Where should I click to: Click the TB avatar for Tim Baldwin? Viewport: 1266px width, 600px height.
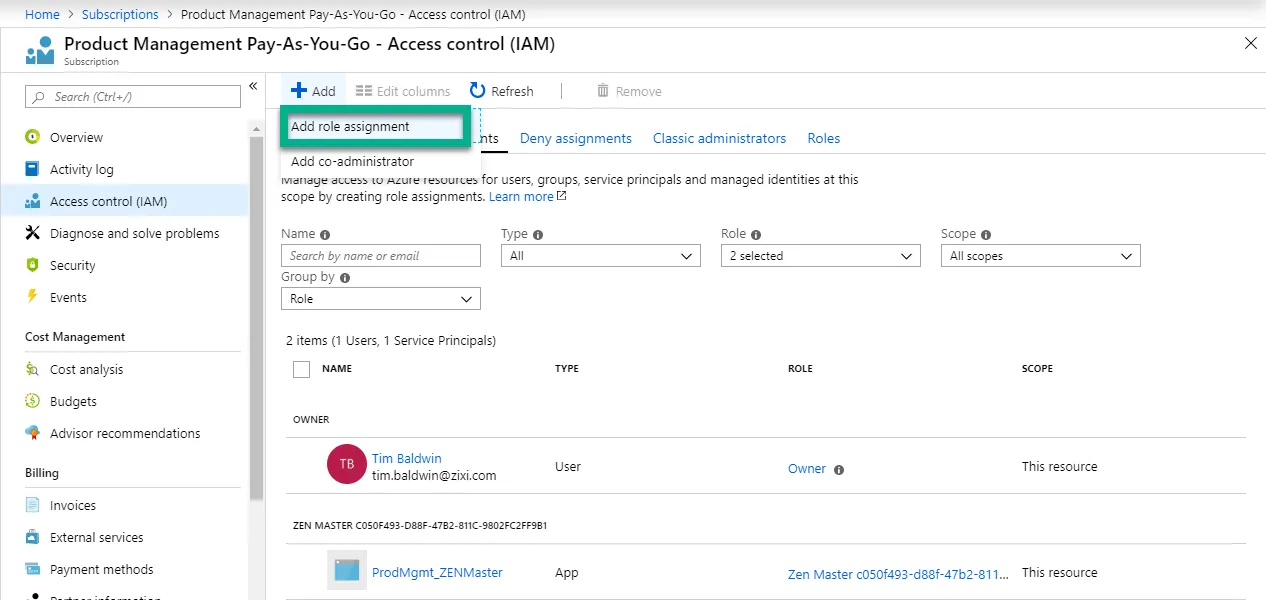point(346,464)
